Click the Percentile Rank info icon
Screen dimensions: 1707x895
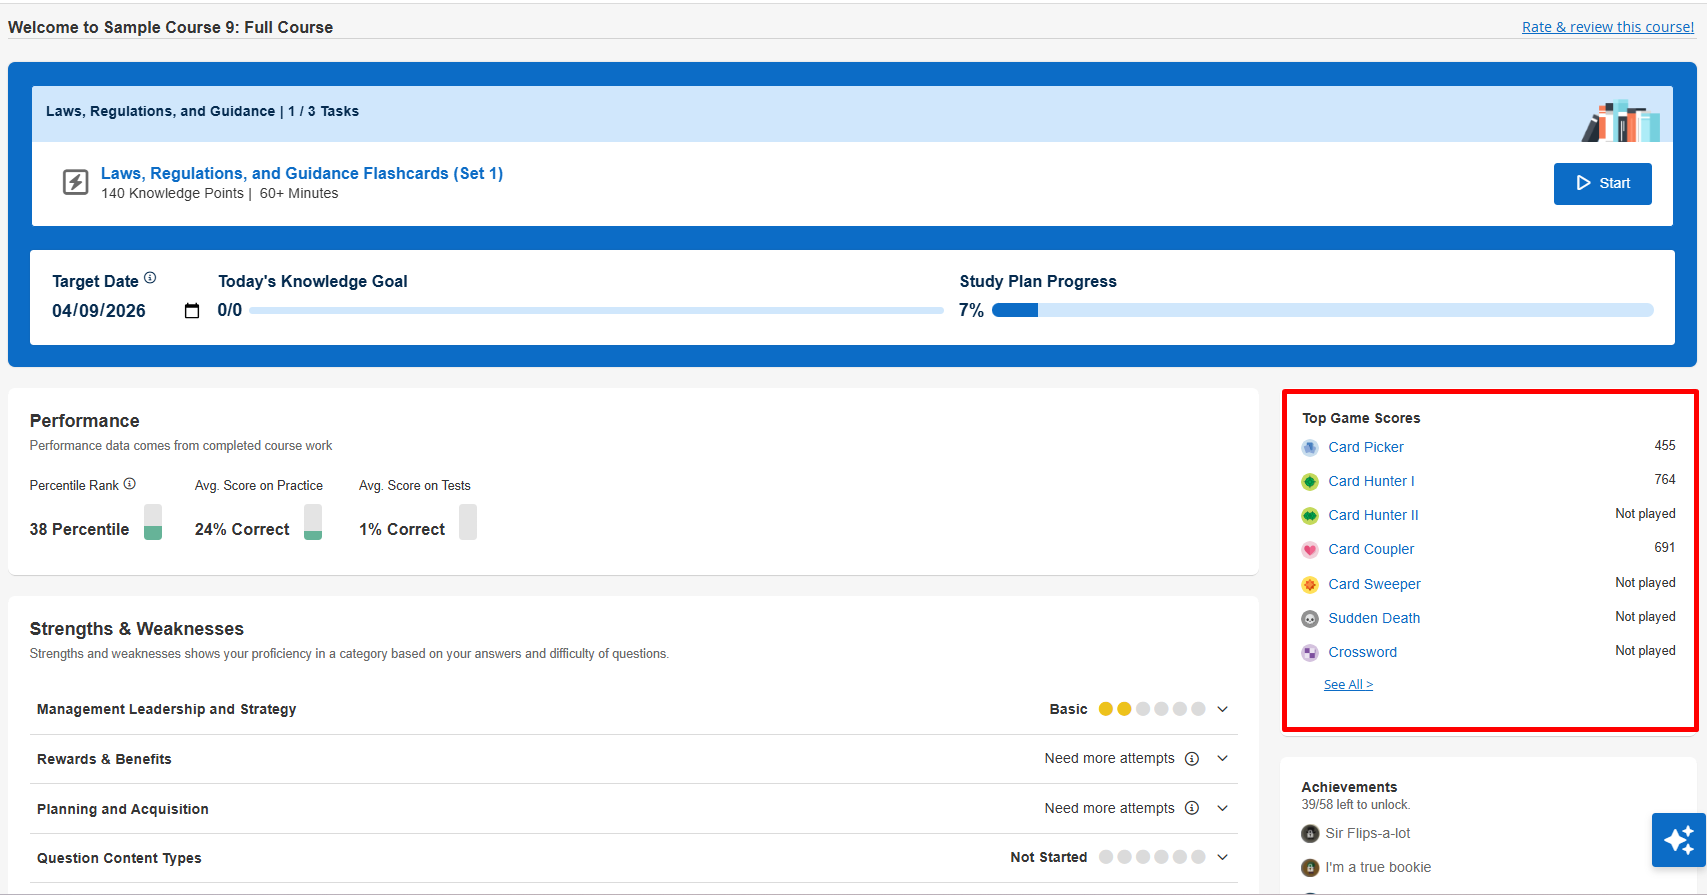pos(130,484)
